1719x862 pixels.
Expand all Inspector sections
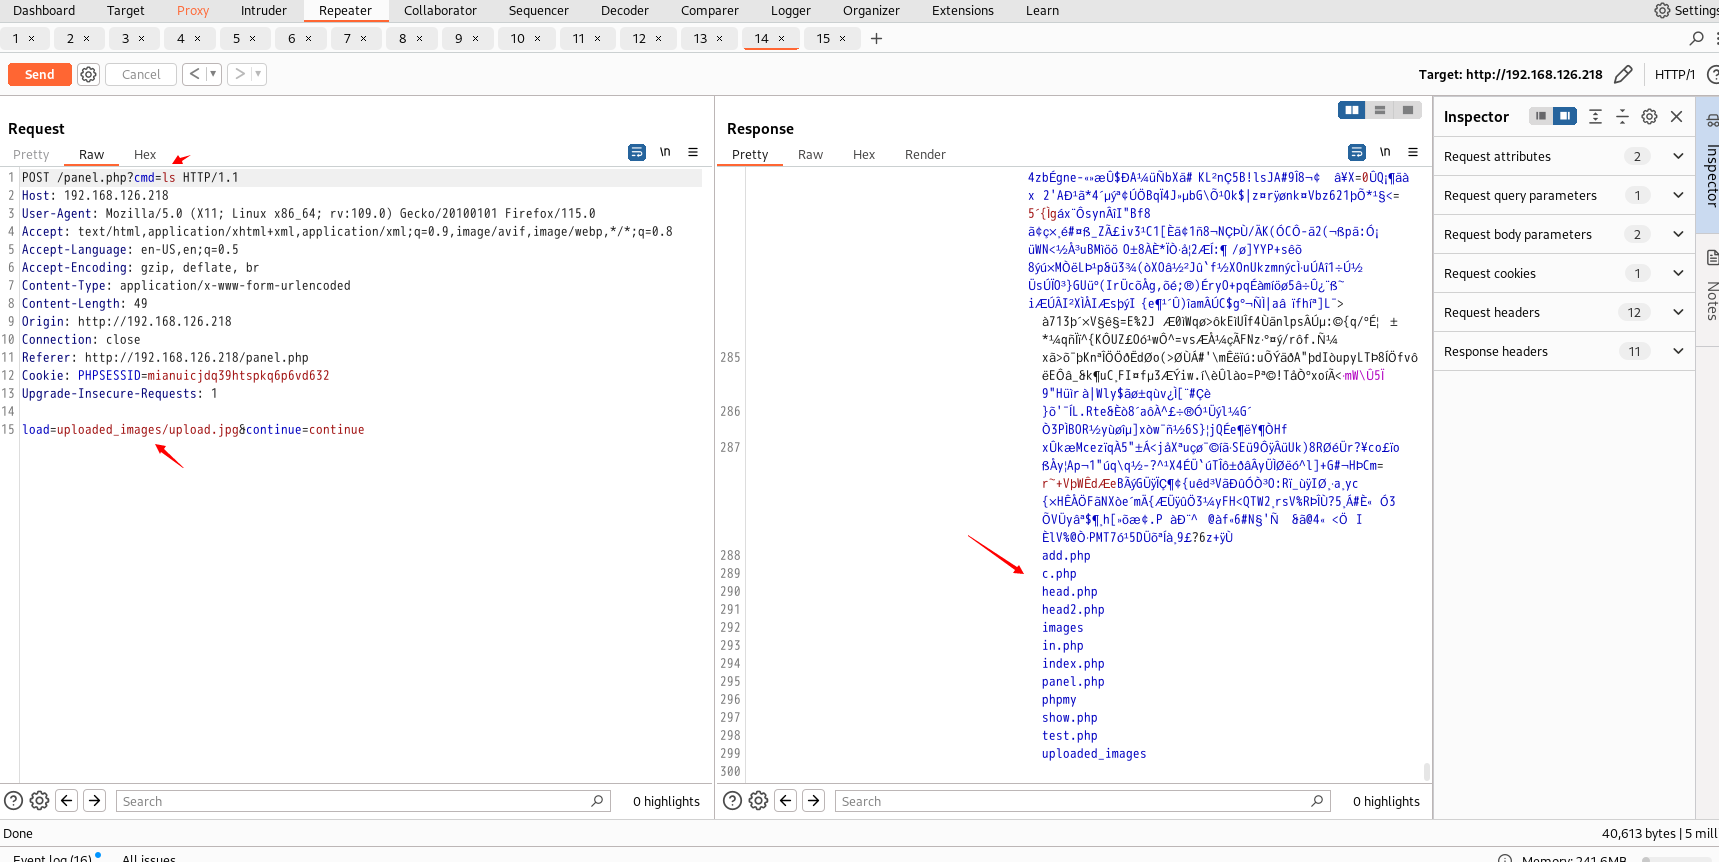click(1595, 116)
